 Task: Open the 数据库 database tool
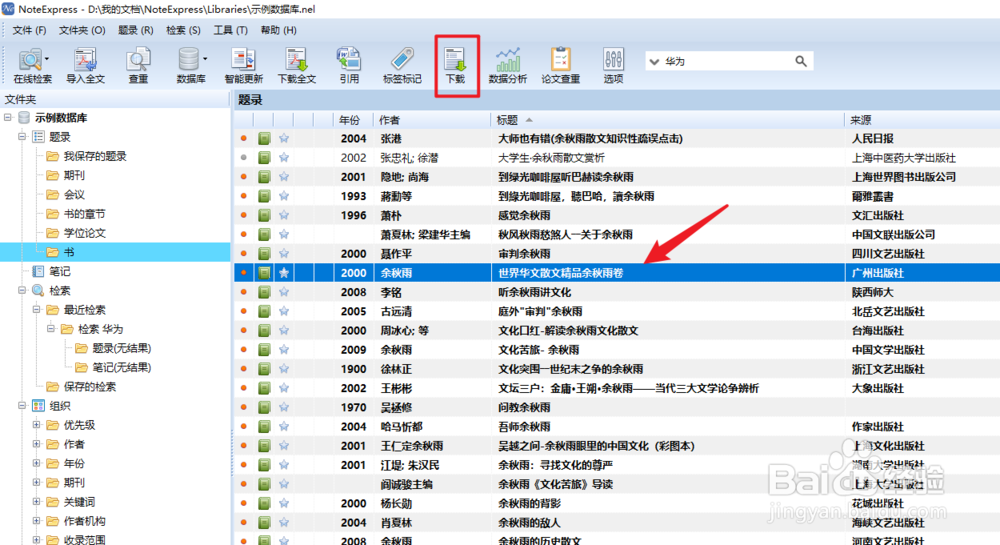click(x=191, y=66)
